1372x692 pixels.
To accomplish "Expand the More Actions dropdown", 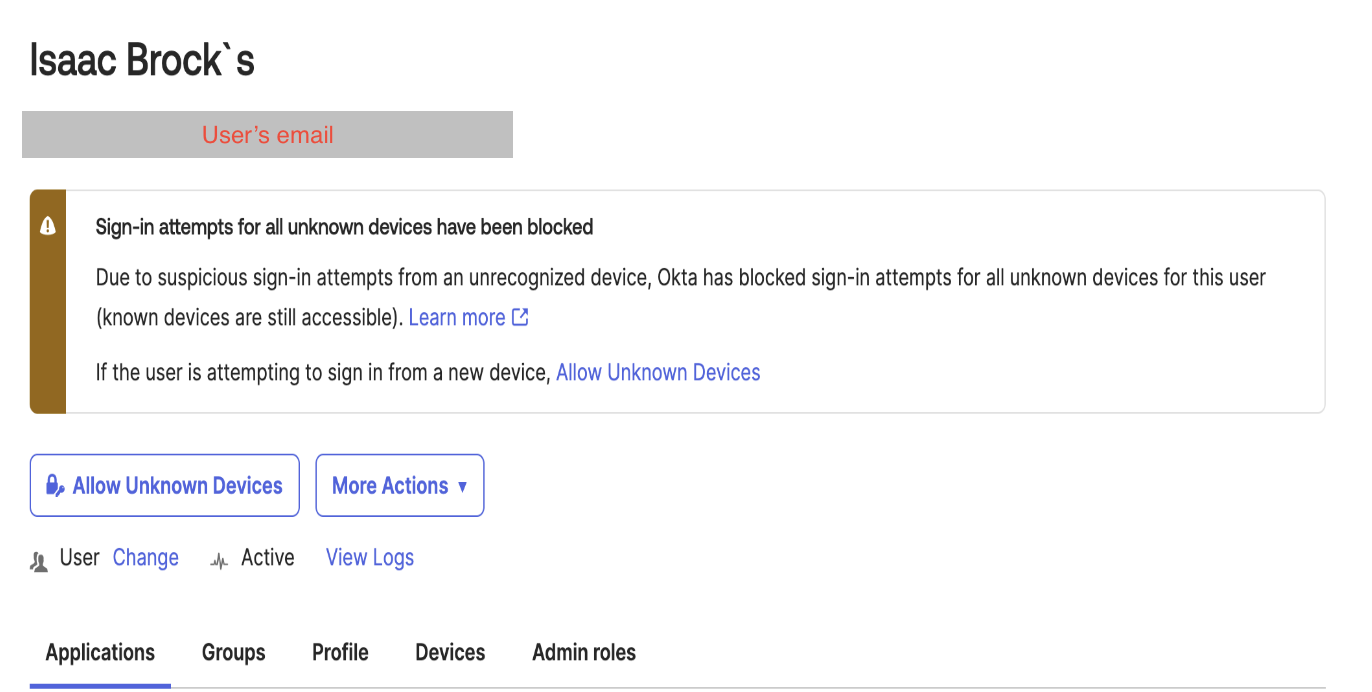I will [x=400, y=486].
